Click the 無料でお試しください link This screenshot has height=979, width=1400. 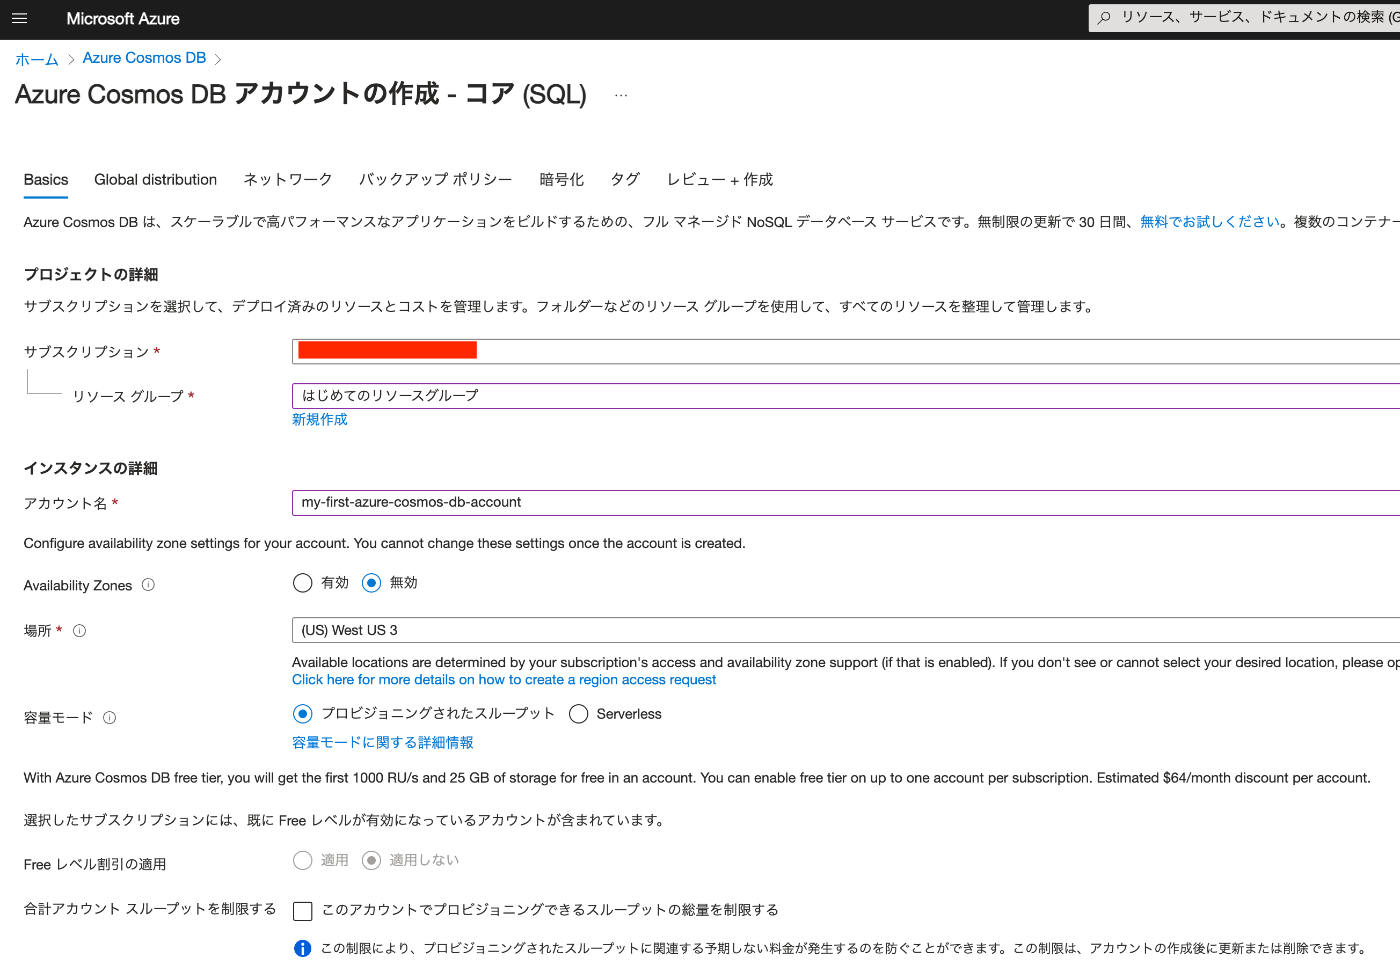(1210, 222)
